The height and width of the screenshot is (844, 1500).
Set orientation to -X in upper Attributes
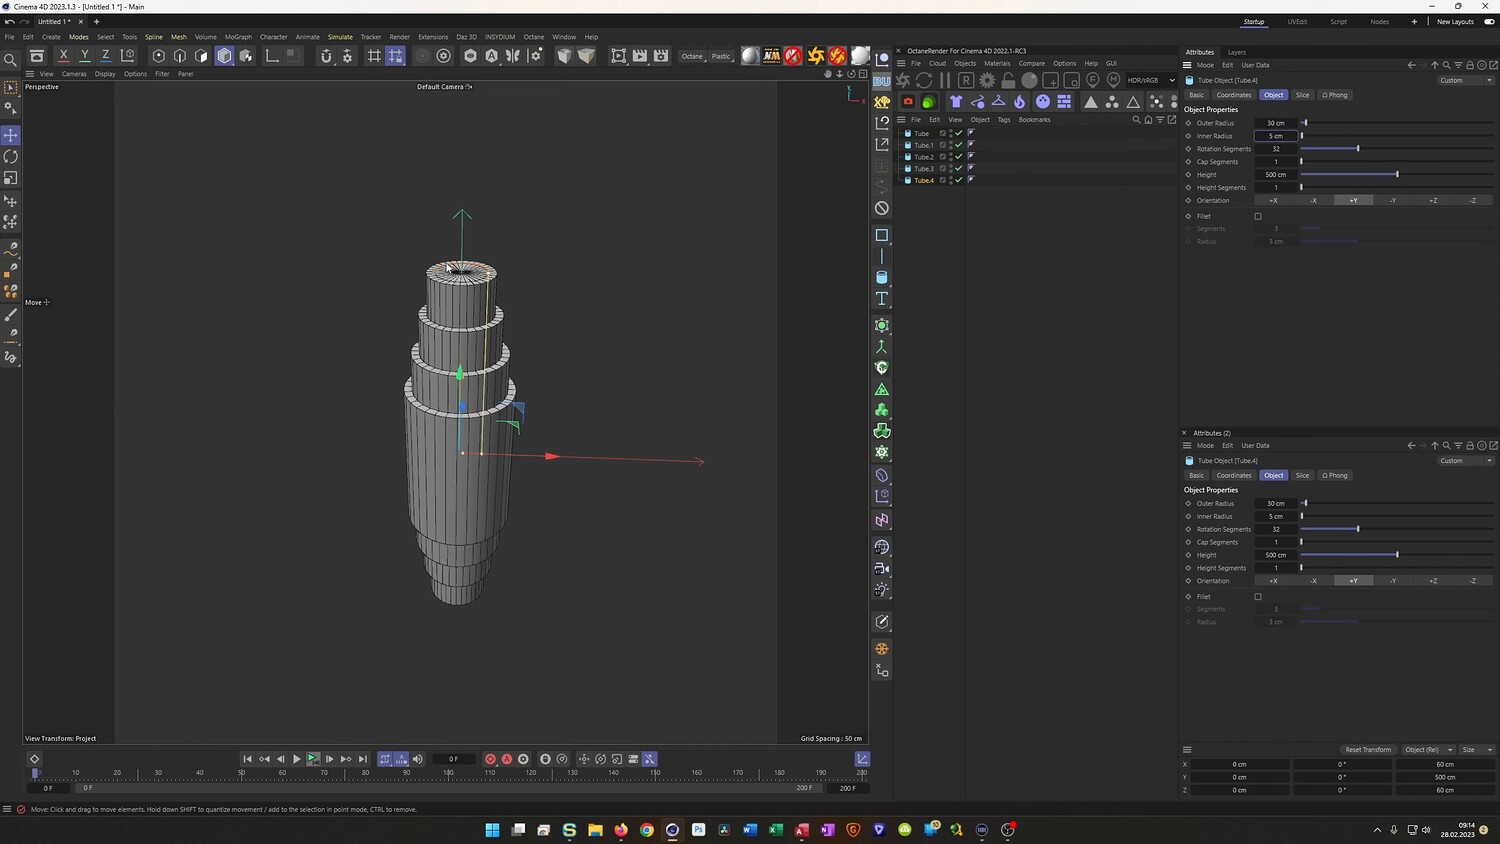pyautogui.click(x=1313, y=200)
